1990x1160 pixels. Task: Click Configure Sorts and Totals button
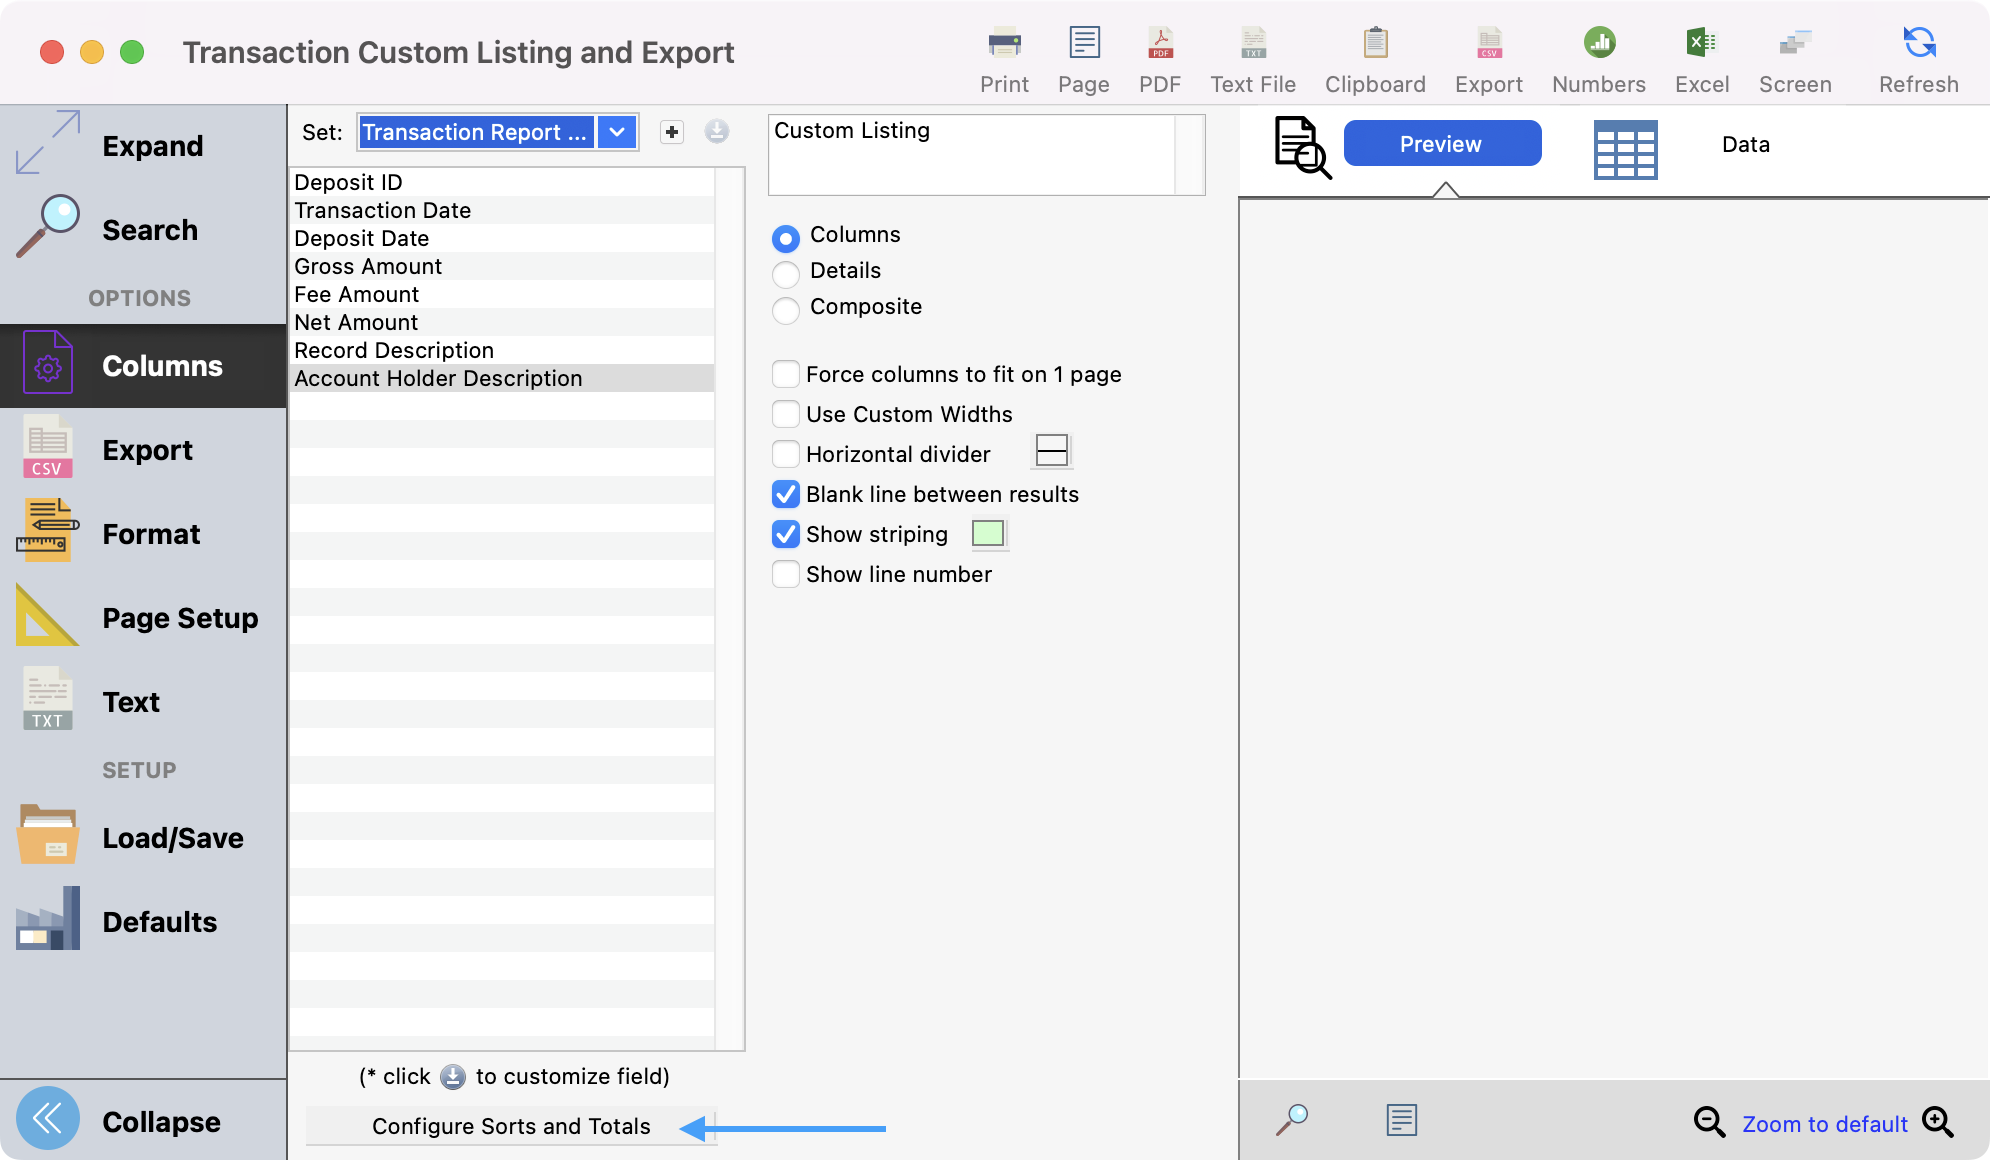point(511,1126)
